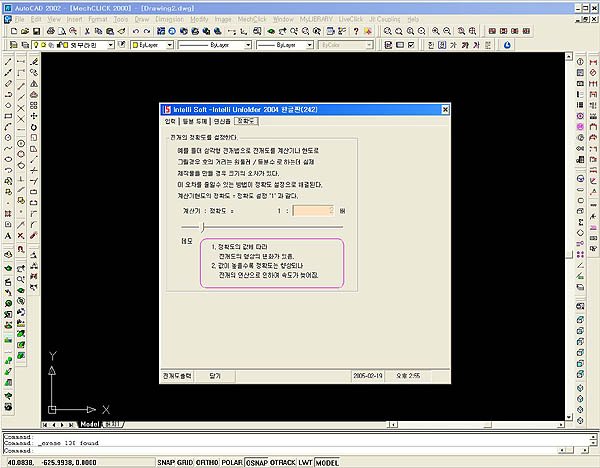Click the Undo arrow icon
Screen dimensions: 600x468
[135, 31]
